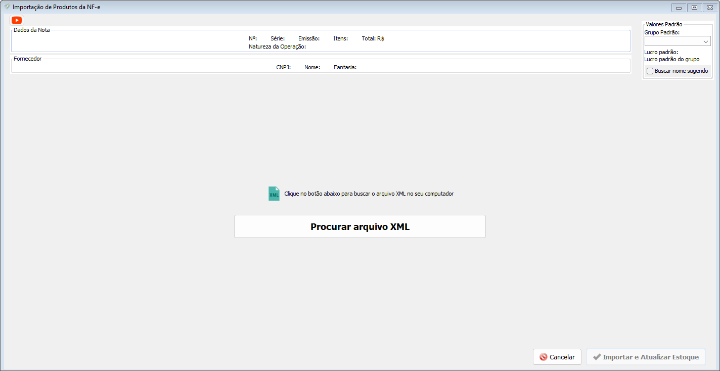
Task: Click the Lucro padrão do grupo text
Action: point(672,59)
